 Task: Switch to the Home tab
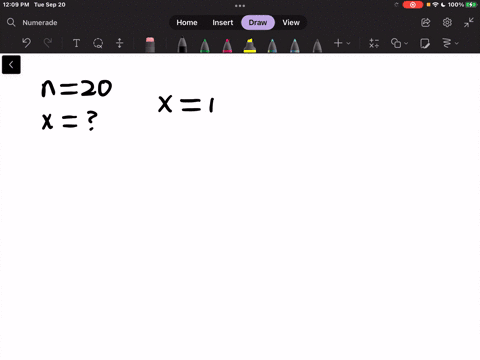click(x=187, y=22)
